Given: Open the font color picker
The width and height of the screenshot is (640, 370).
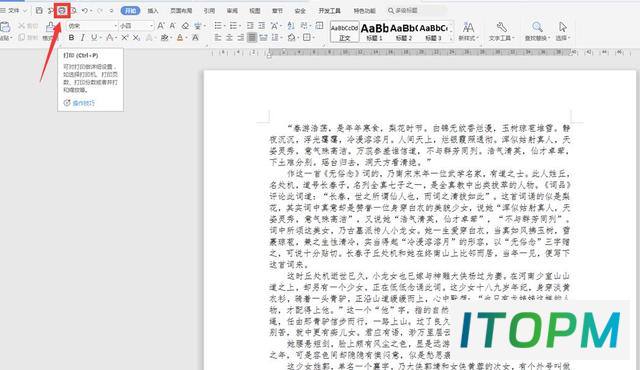Looking at the screenshot, I should 180,38.
